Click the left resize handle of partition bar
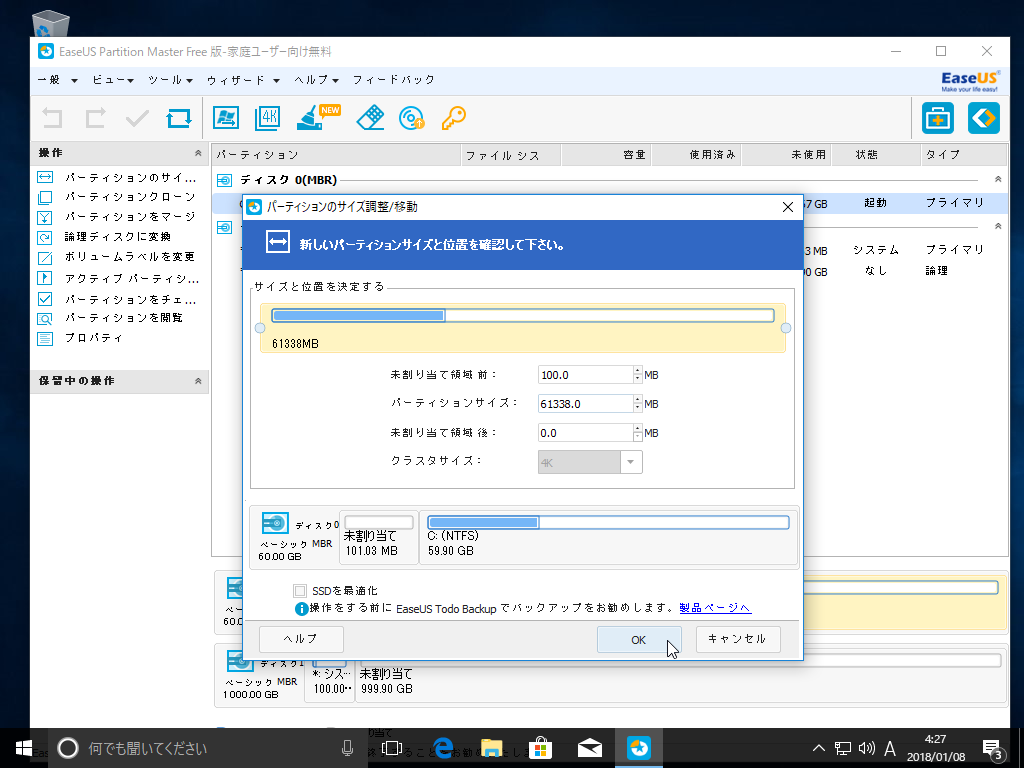Image resolution: width=1024 pixels, height=768 pixels. [x=260, y=328]
